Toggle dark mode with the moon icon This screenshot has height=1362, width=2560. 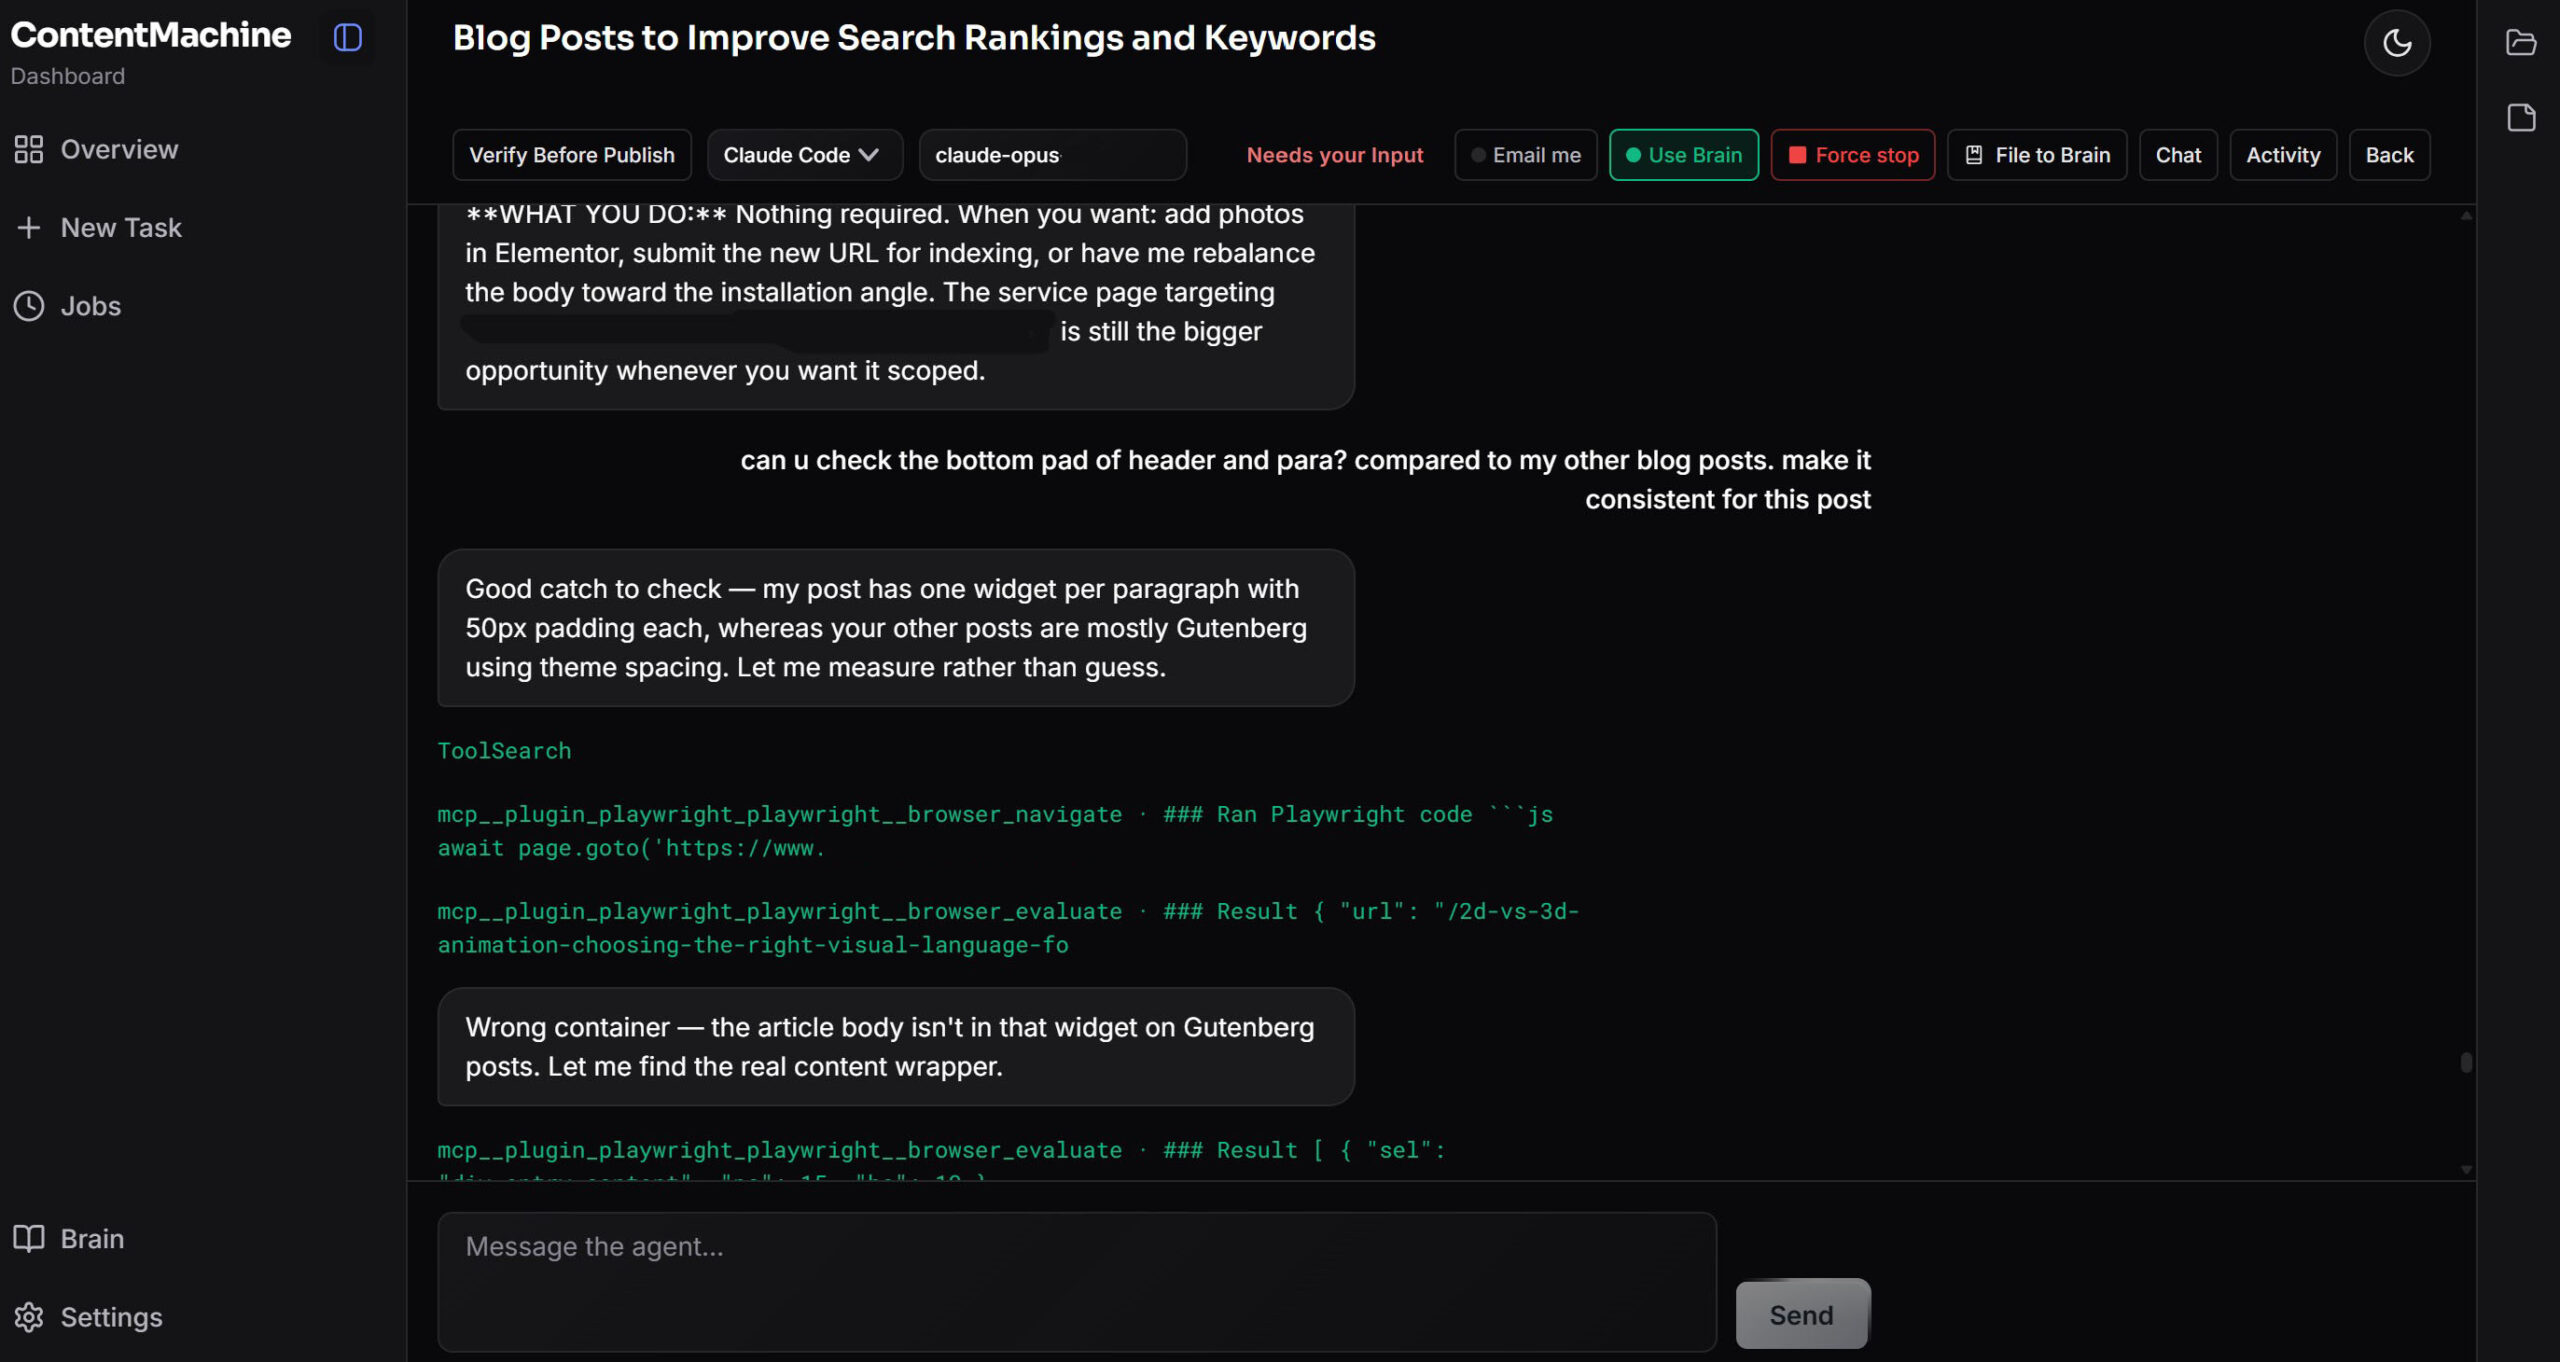click(2397, 43)
